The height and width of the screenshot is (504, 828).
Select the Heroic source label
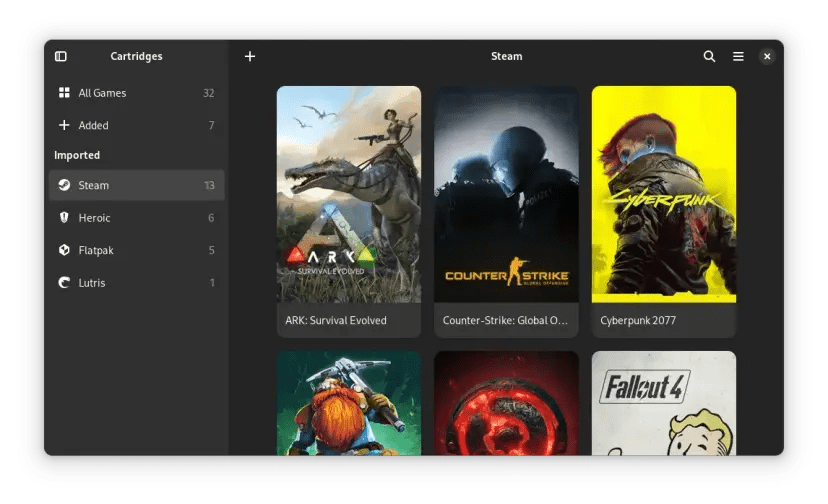coord(94,218)
